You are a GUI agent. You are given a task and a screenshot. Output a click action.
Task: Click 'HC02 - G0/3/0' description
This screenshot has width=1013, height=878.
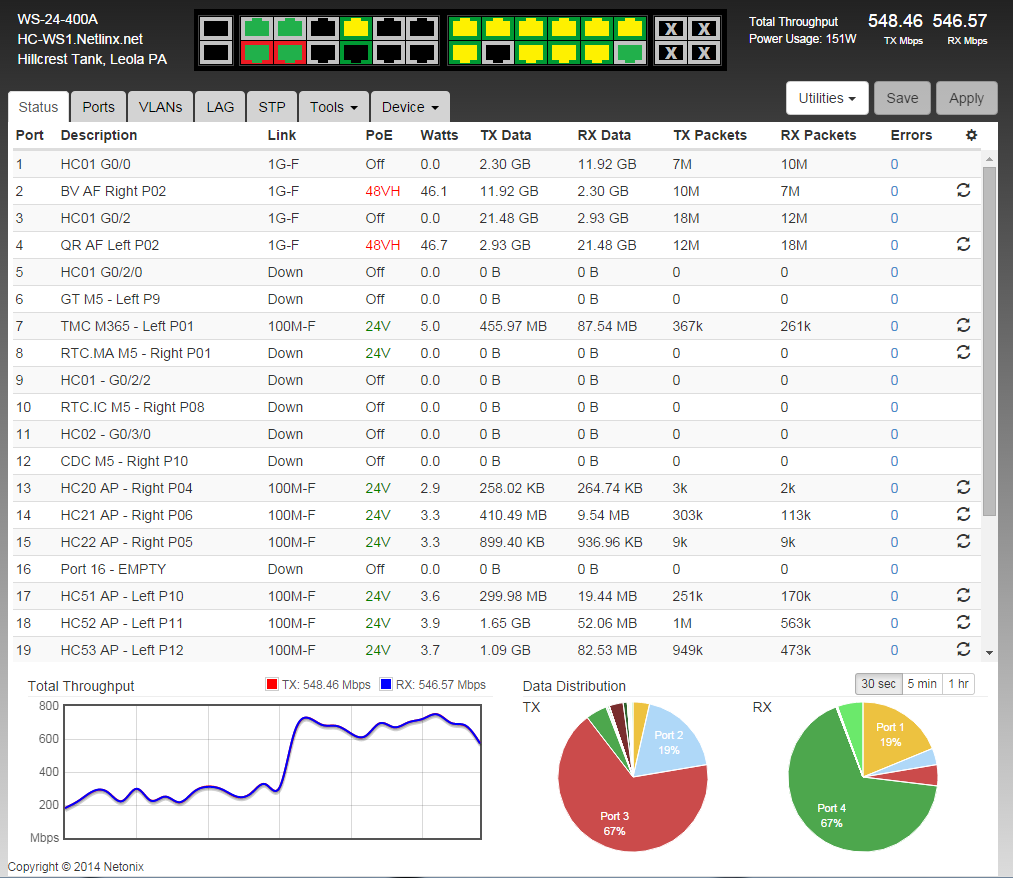coord(105,434)
